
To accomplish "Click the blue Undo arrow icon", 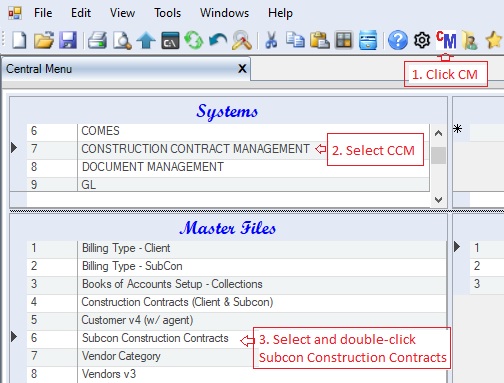I will click(218, 40).
